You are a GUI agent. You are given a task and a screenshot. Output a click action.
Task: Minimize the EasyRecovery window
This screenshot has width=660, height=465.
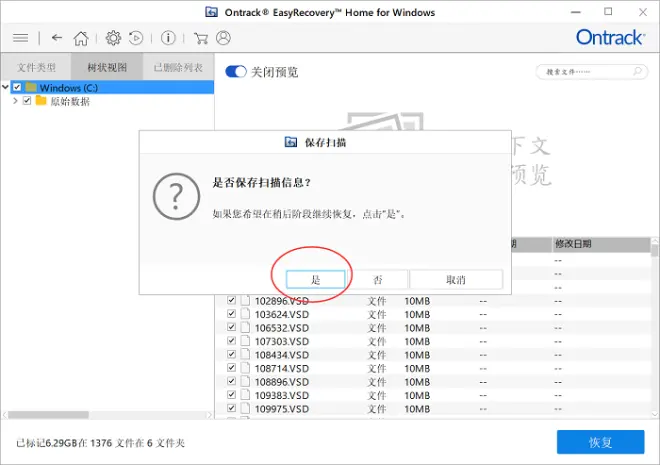(x=575, y=12)
